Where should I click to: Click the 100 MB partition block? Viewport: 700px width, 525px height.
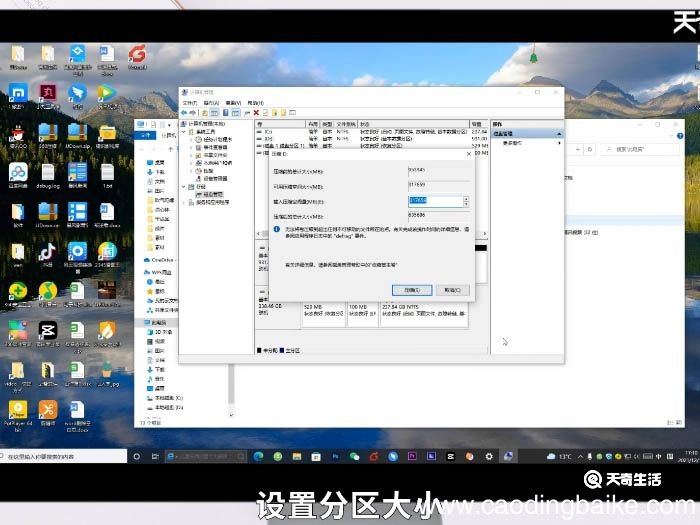(362, 314)
